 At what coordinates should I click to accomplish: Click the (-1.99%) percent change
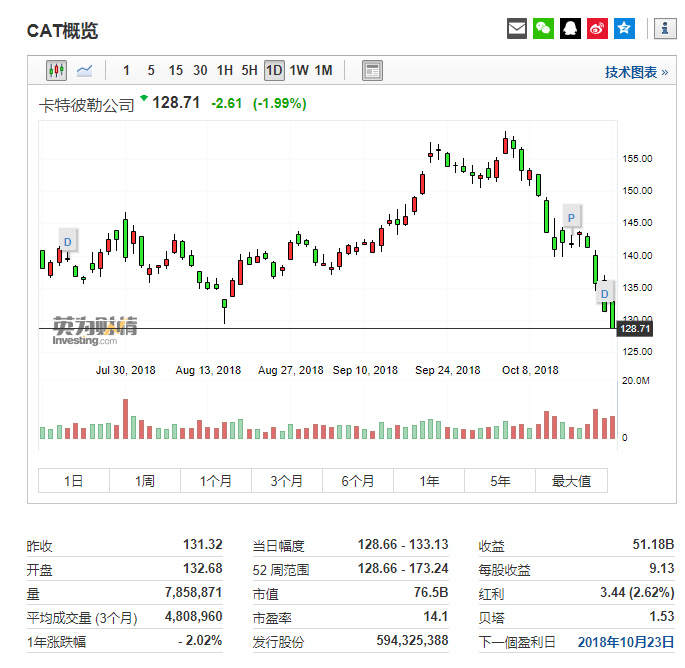[x=280, y=104]
